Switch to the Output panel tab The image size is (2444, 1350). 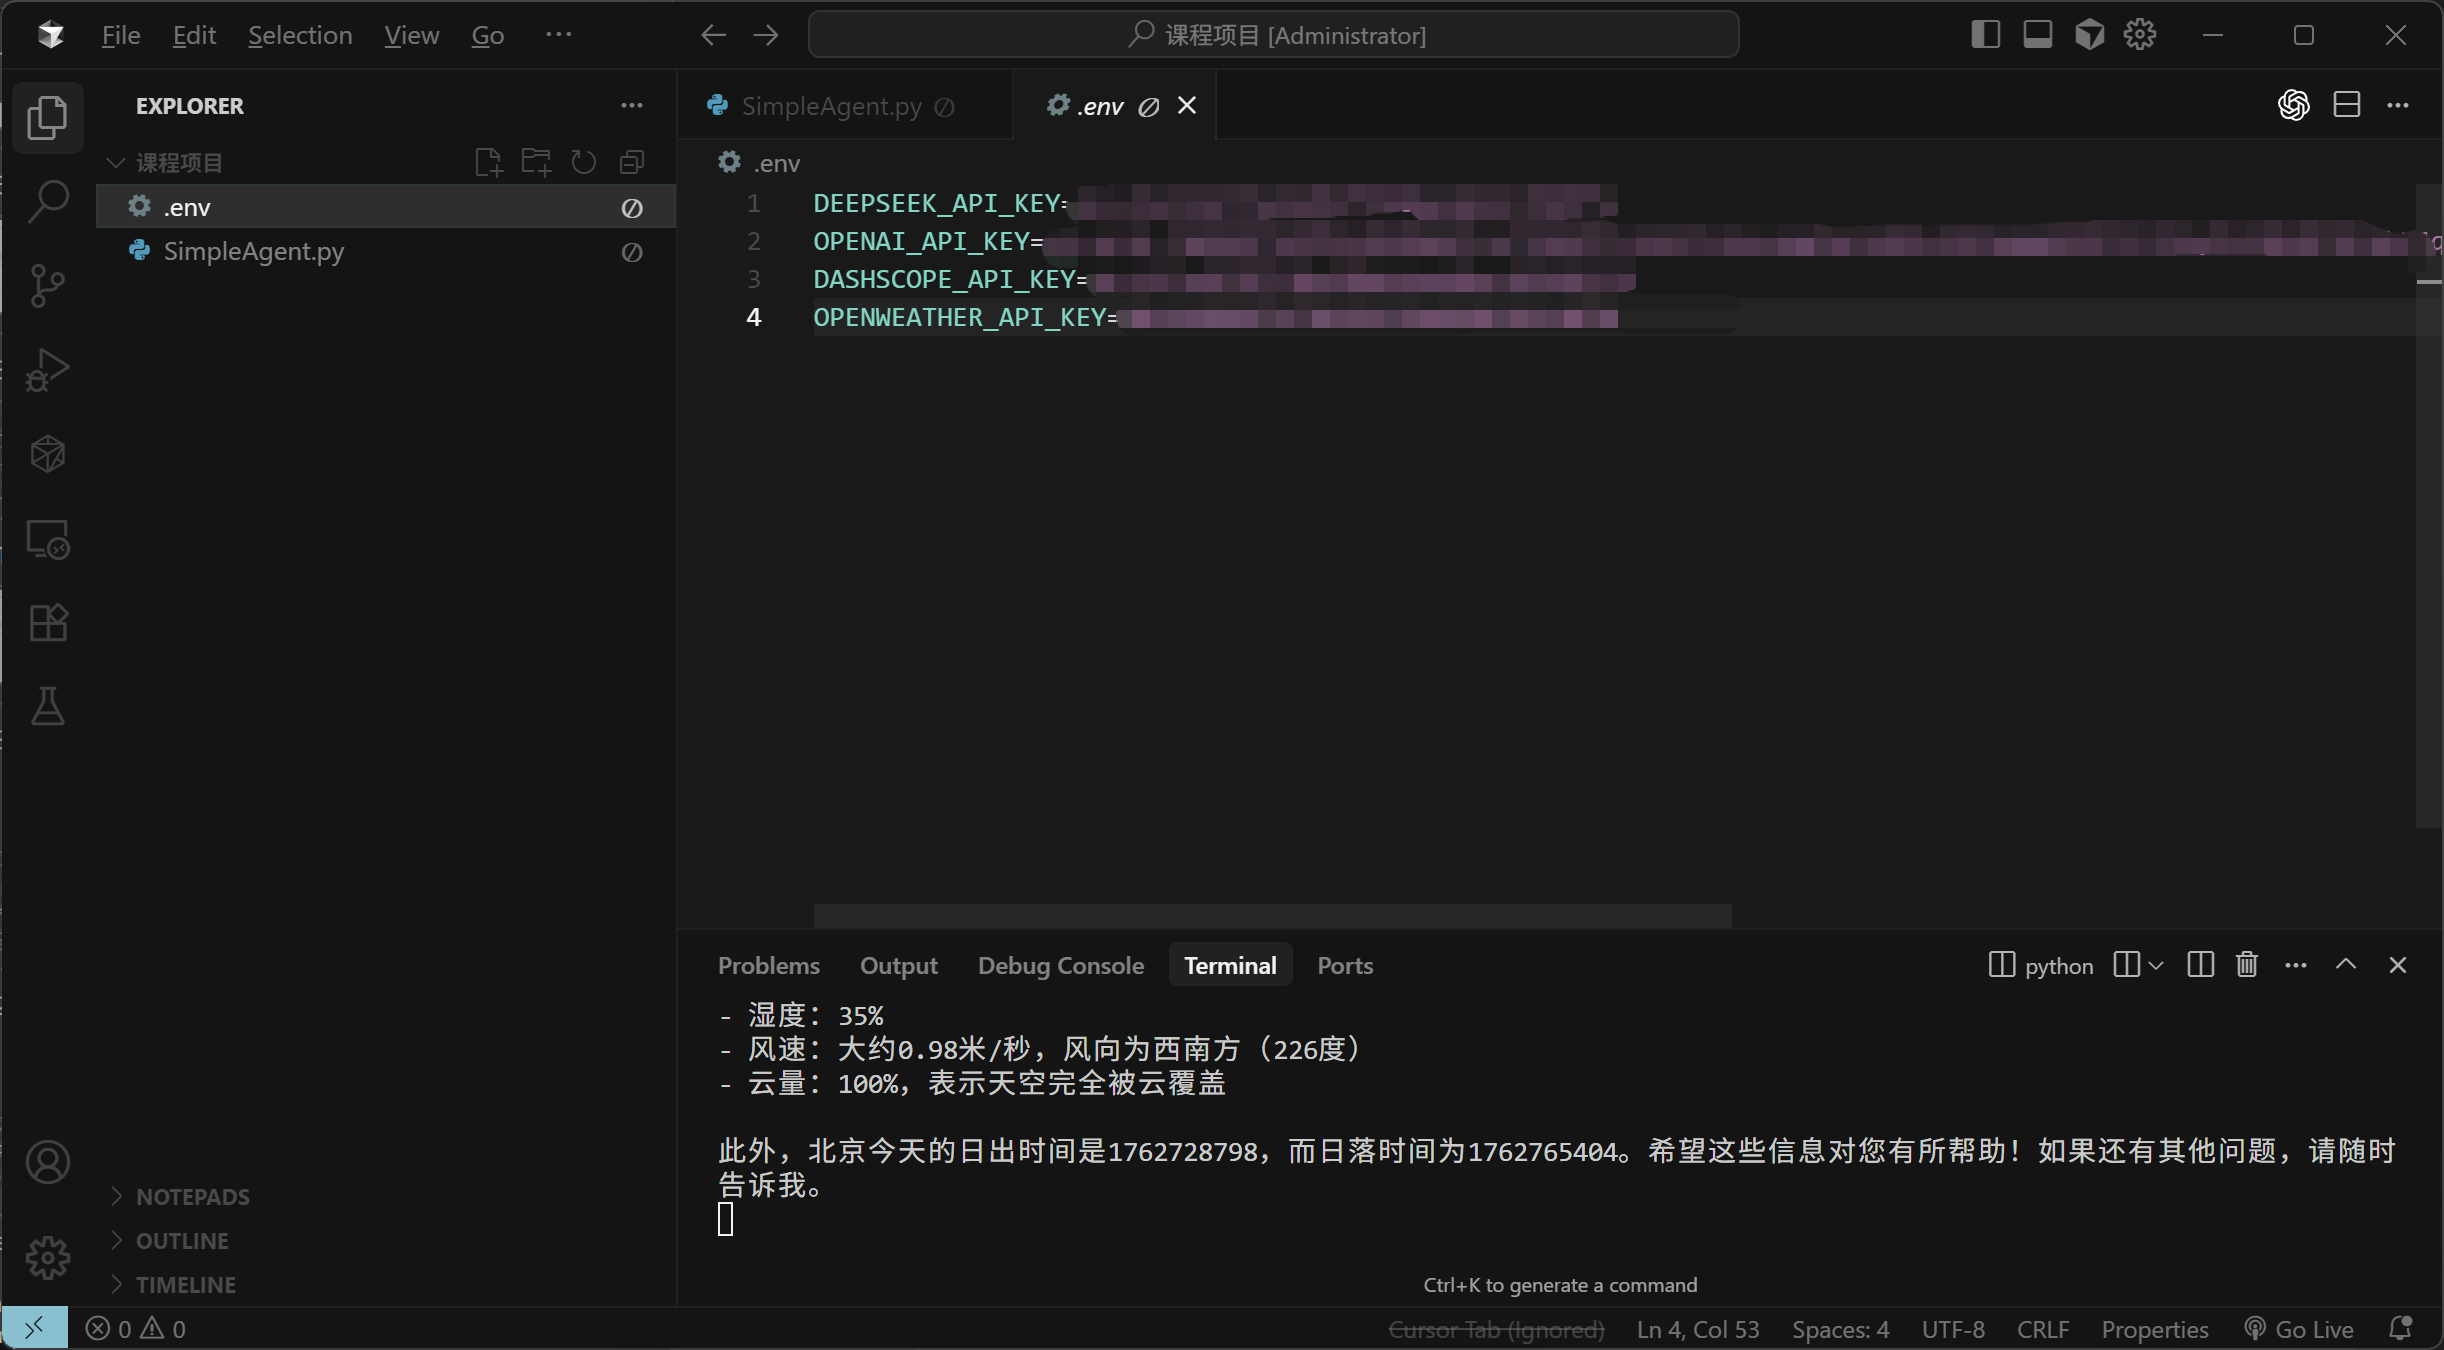[x=899, y=966]
